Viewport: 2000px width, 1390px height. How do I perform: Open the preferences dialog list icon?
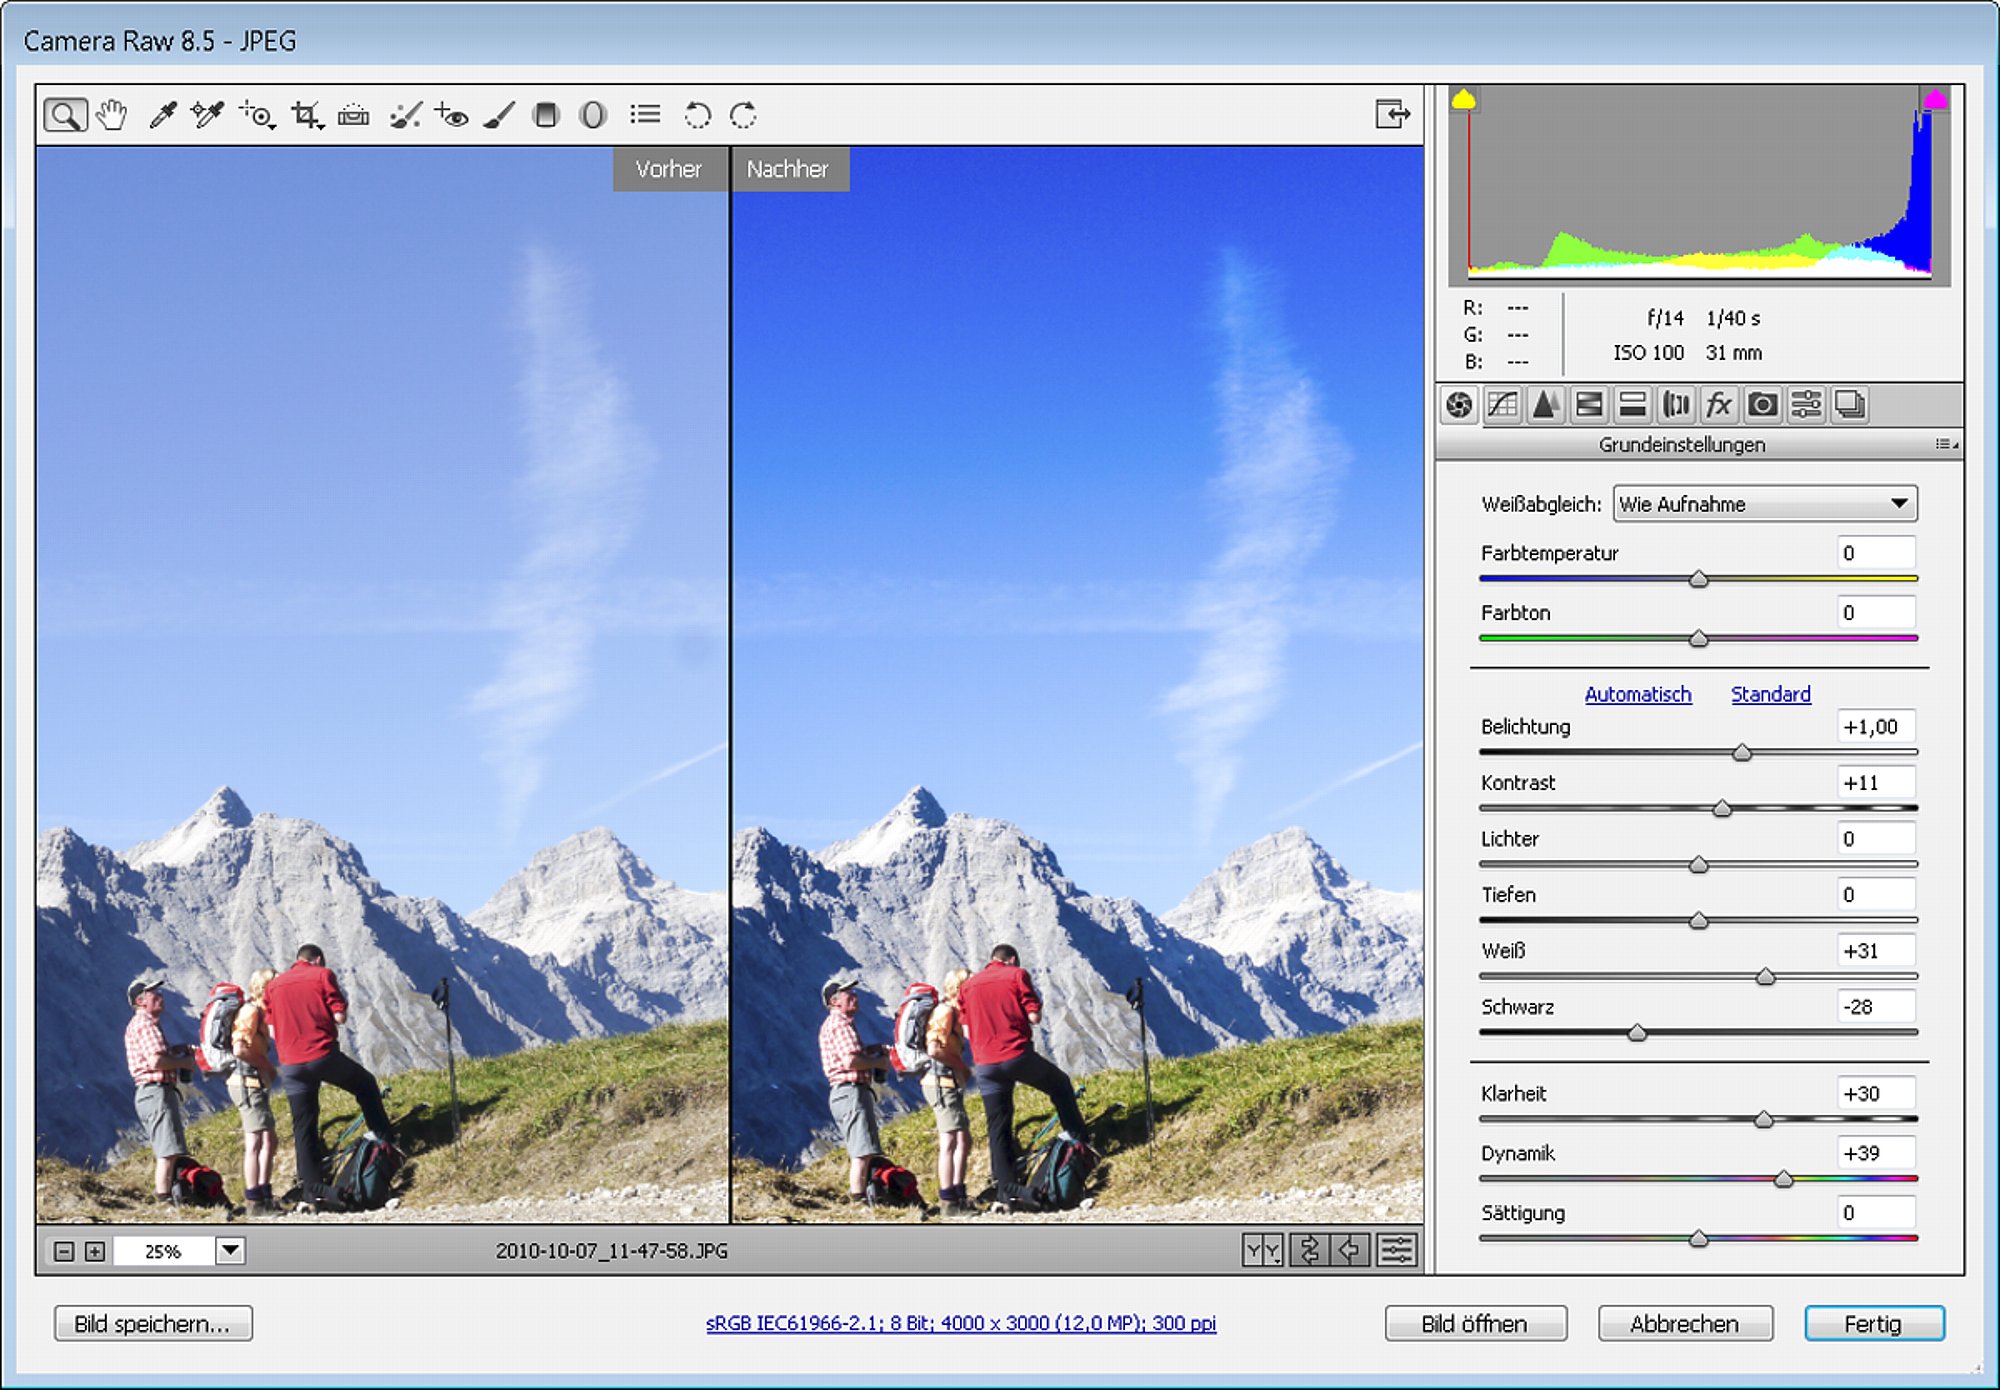[645, 114]
